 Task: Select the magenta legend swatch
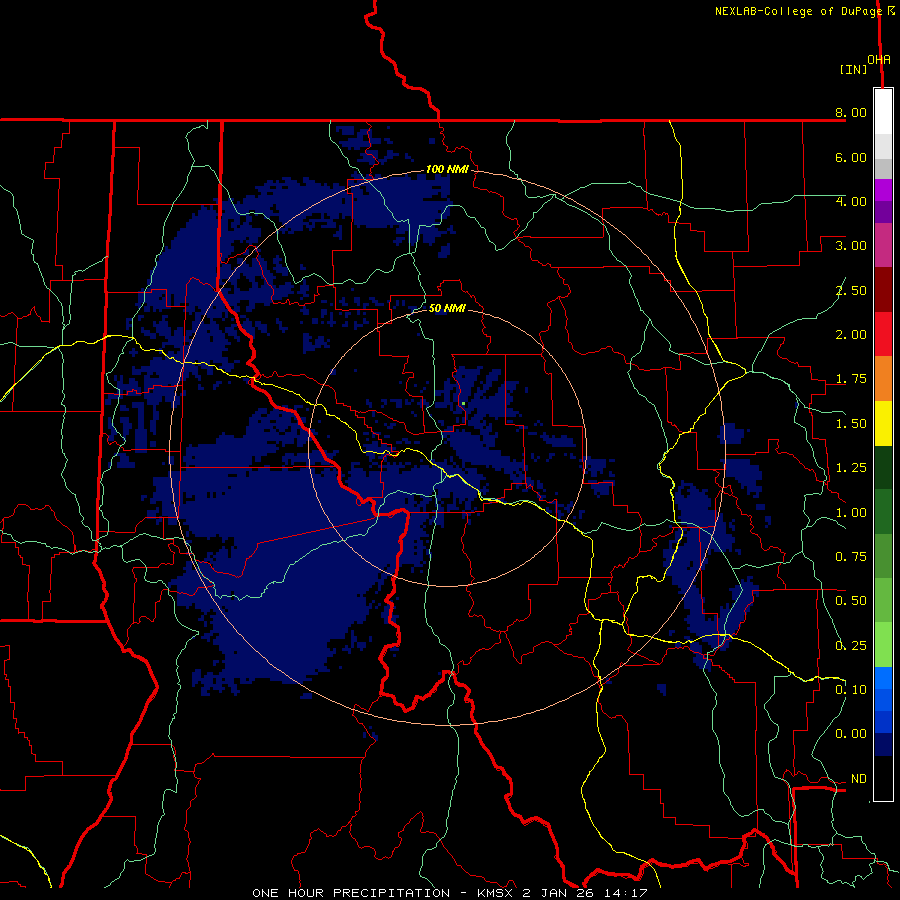click(883, 246)
